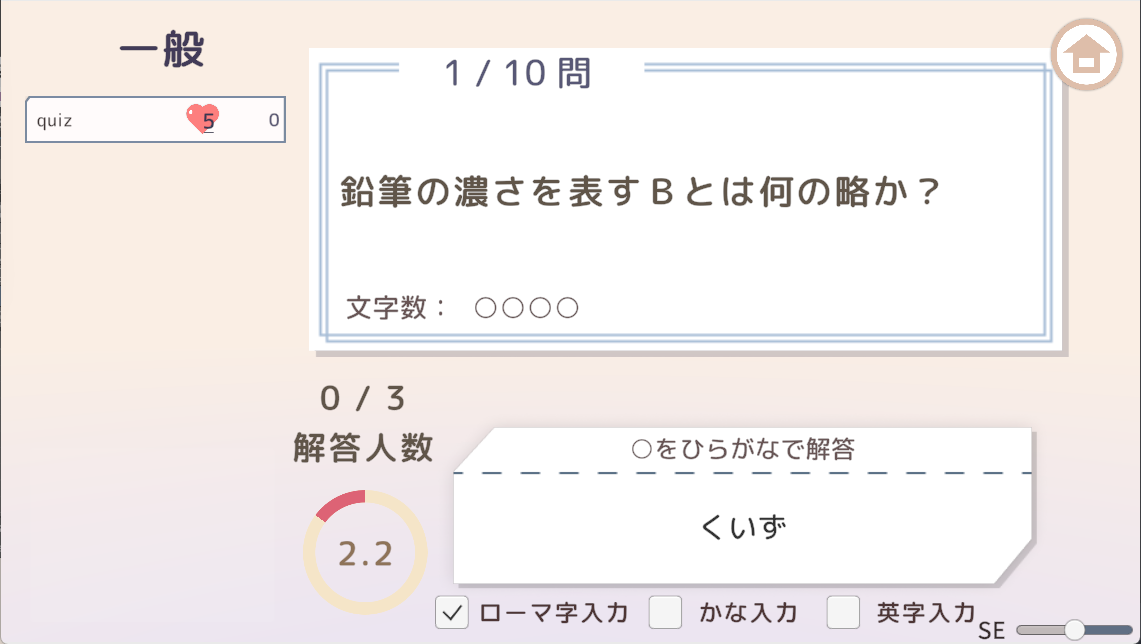Click the player's score value 0
Image resolution: width=1141 pixels, height=644 pixels.
click(x=274, y=121)
